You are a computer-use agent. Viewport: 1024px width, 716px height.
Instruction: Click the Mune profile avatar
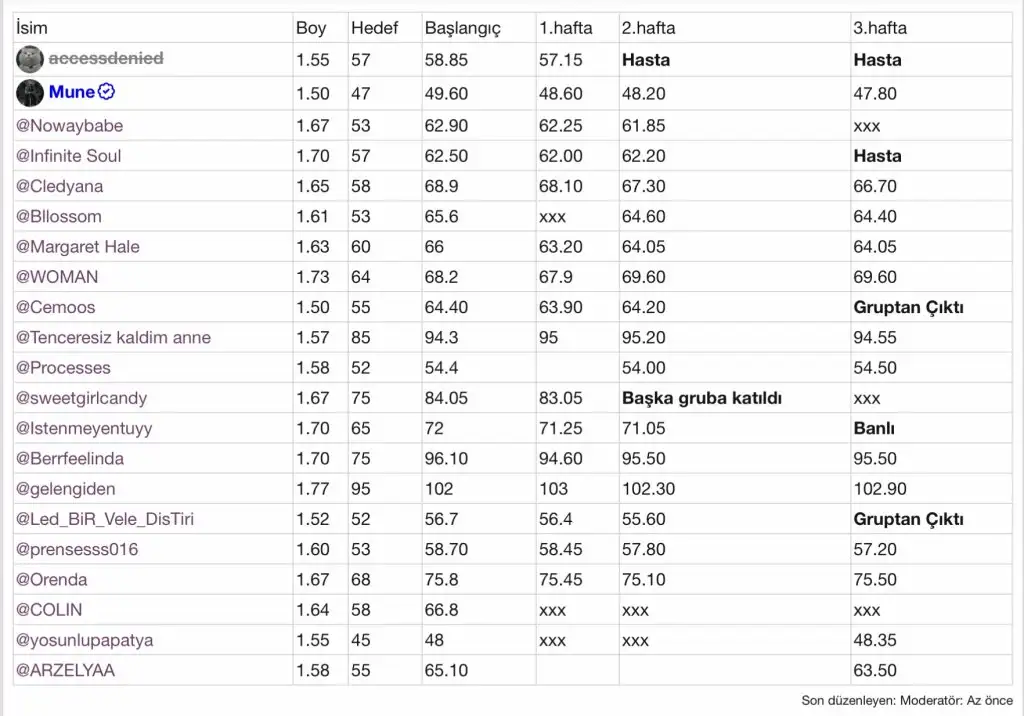point(30,93)
